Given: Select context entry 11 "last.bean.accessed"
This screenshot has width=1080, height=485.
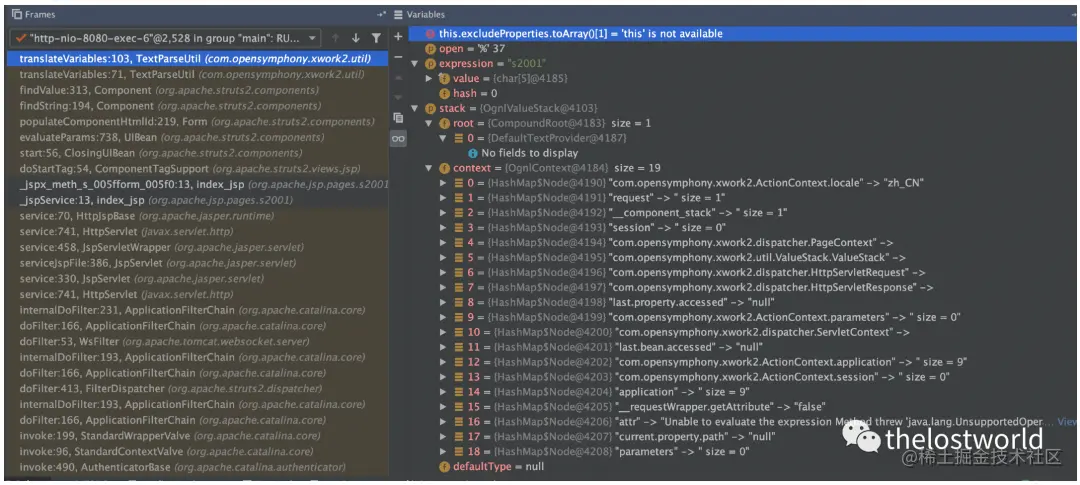Looking at the screenshot, I should (x=743, y=347).
